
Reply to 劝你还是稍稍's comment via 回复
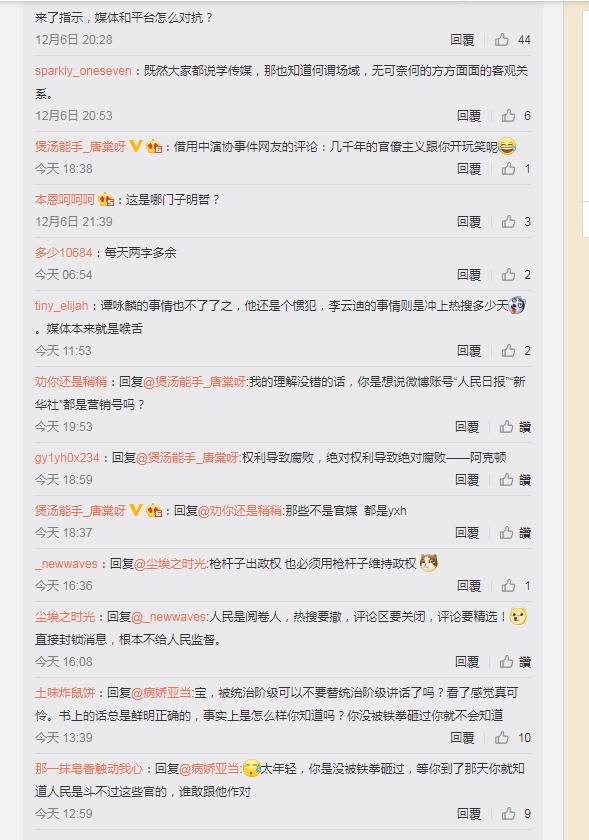click(467, 427)
